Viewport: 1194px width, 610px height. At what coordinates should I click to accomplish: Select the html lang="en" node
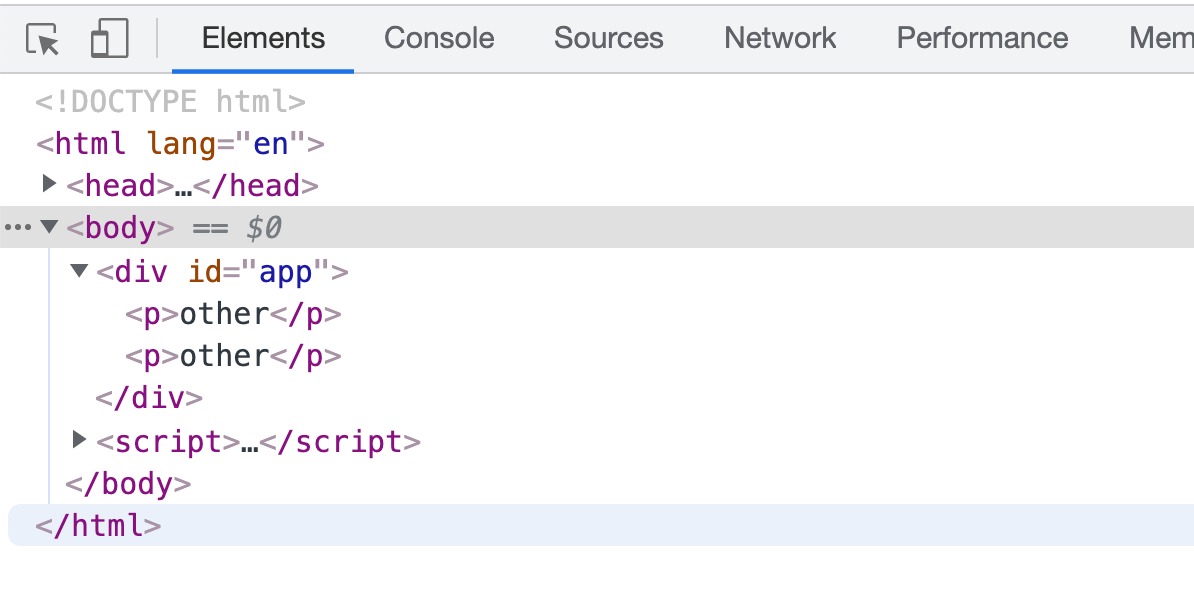pyautogui.click(x=180, y=143)
